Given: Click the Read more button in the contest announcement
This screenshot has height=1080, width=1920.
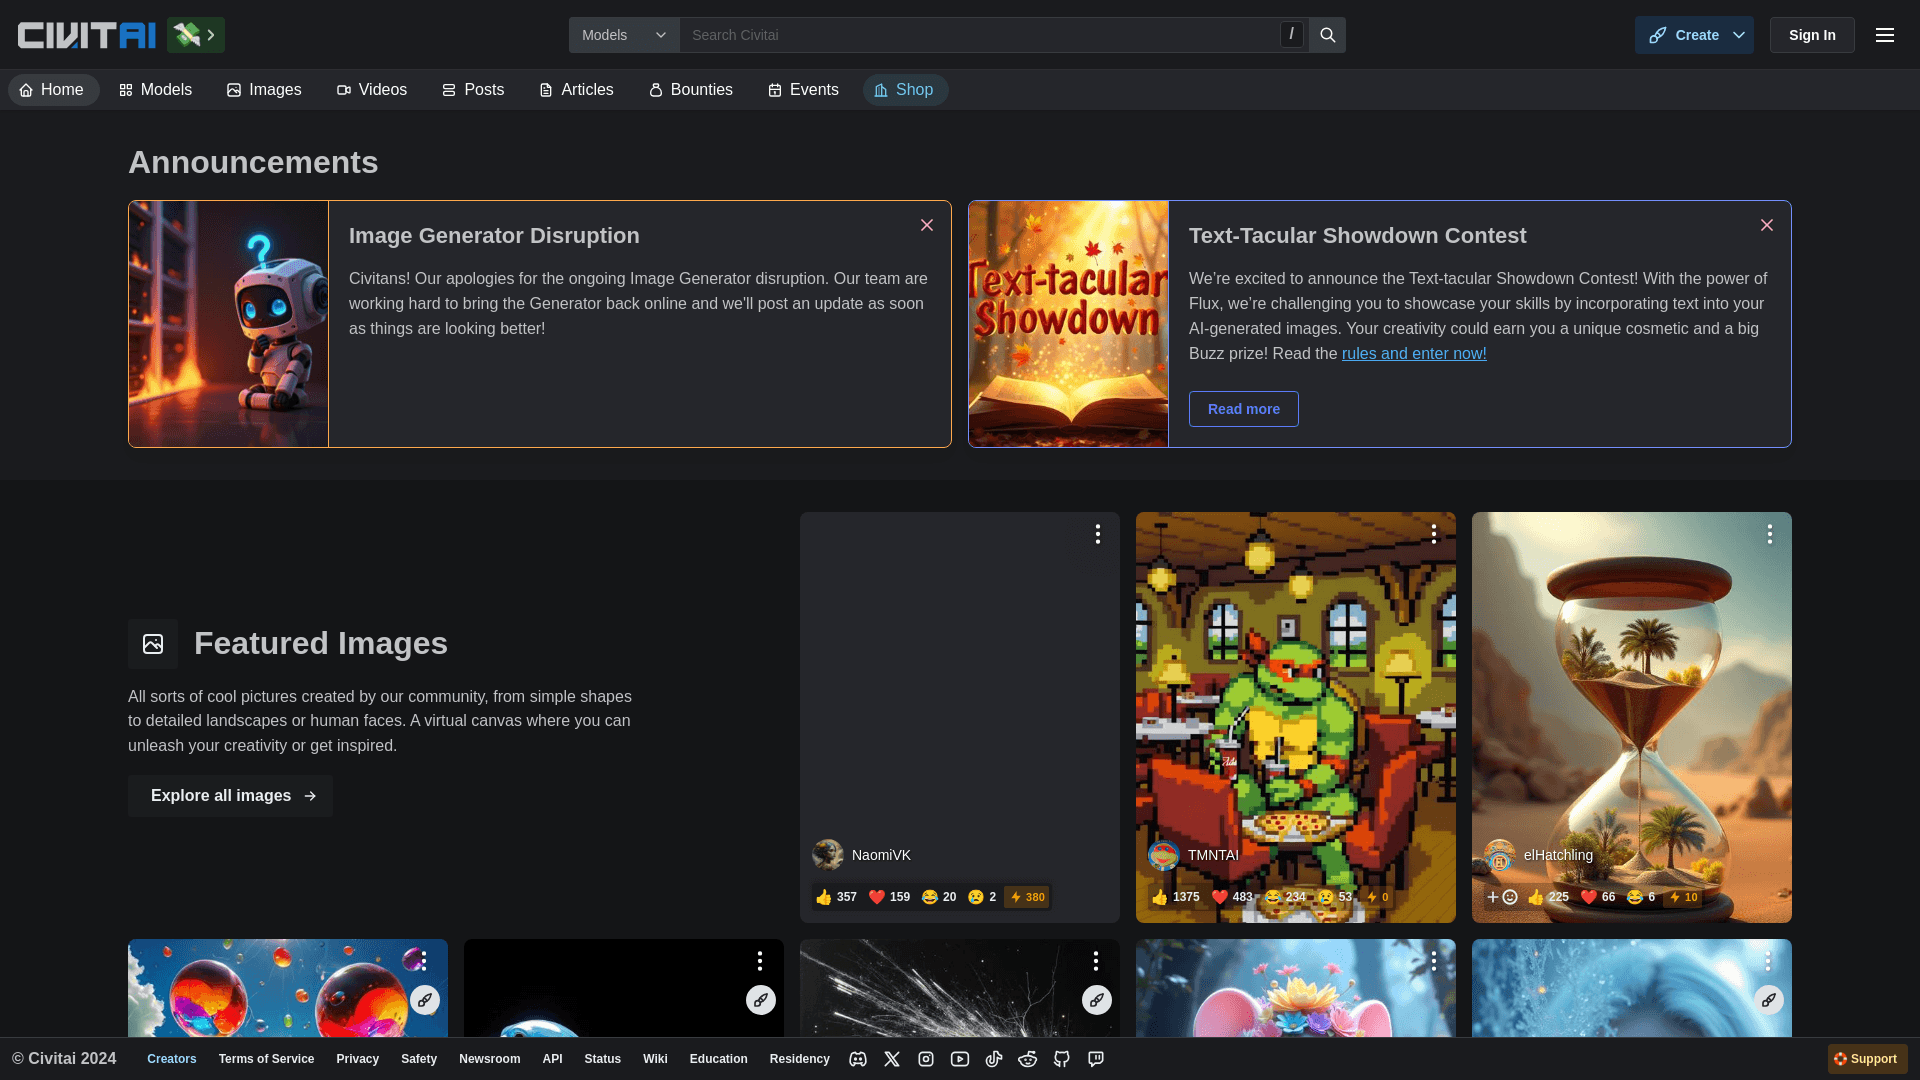Looking at the screenshot, I should [x=1243, y=409].
